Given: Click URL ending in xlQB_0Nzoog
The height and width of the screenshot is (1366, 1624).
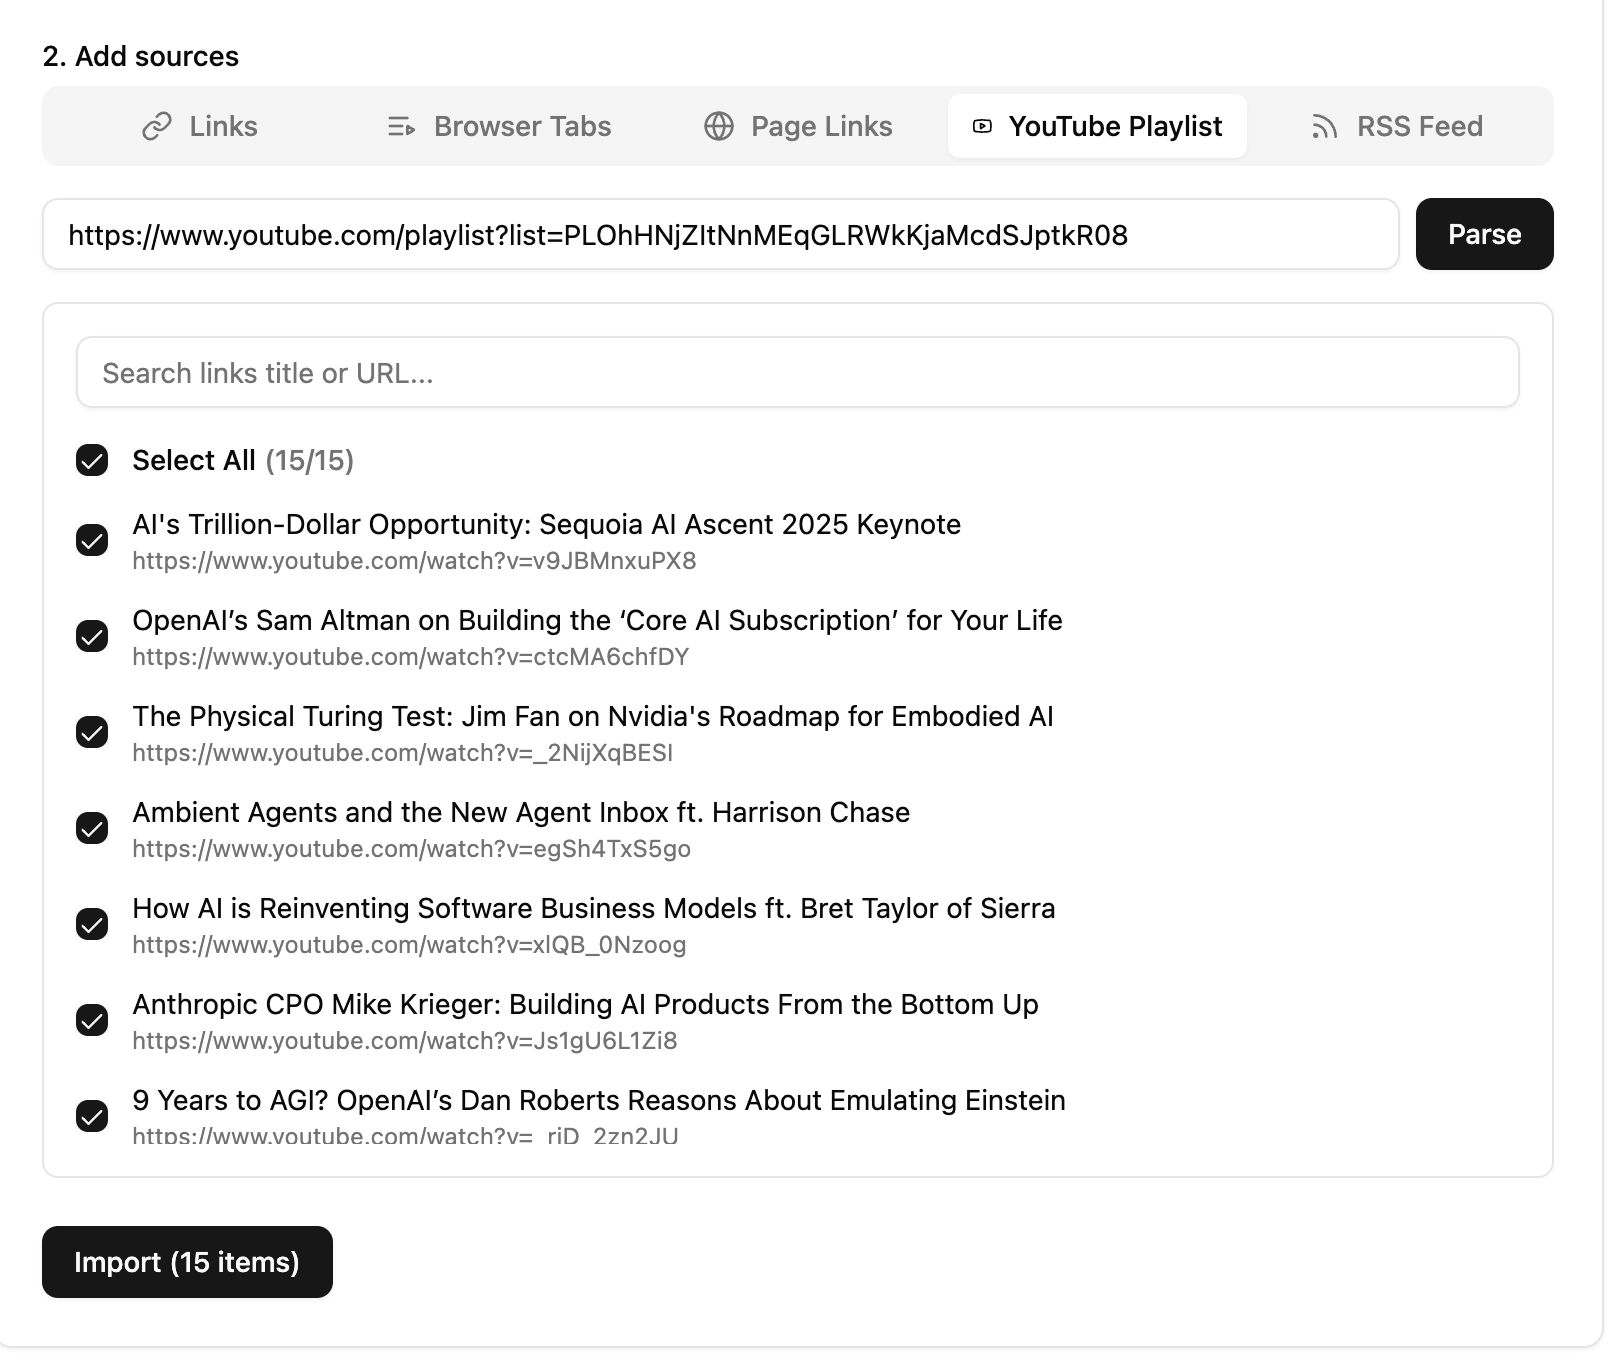Looking at the screenshot, I should click(409, 945).
